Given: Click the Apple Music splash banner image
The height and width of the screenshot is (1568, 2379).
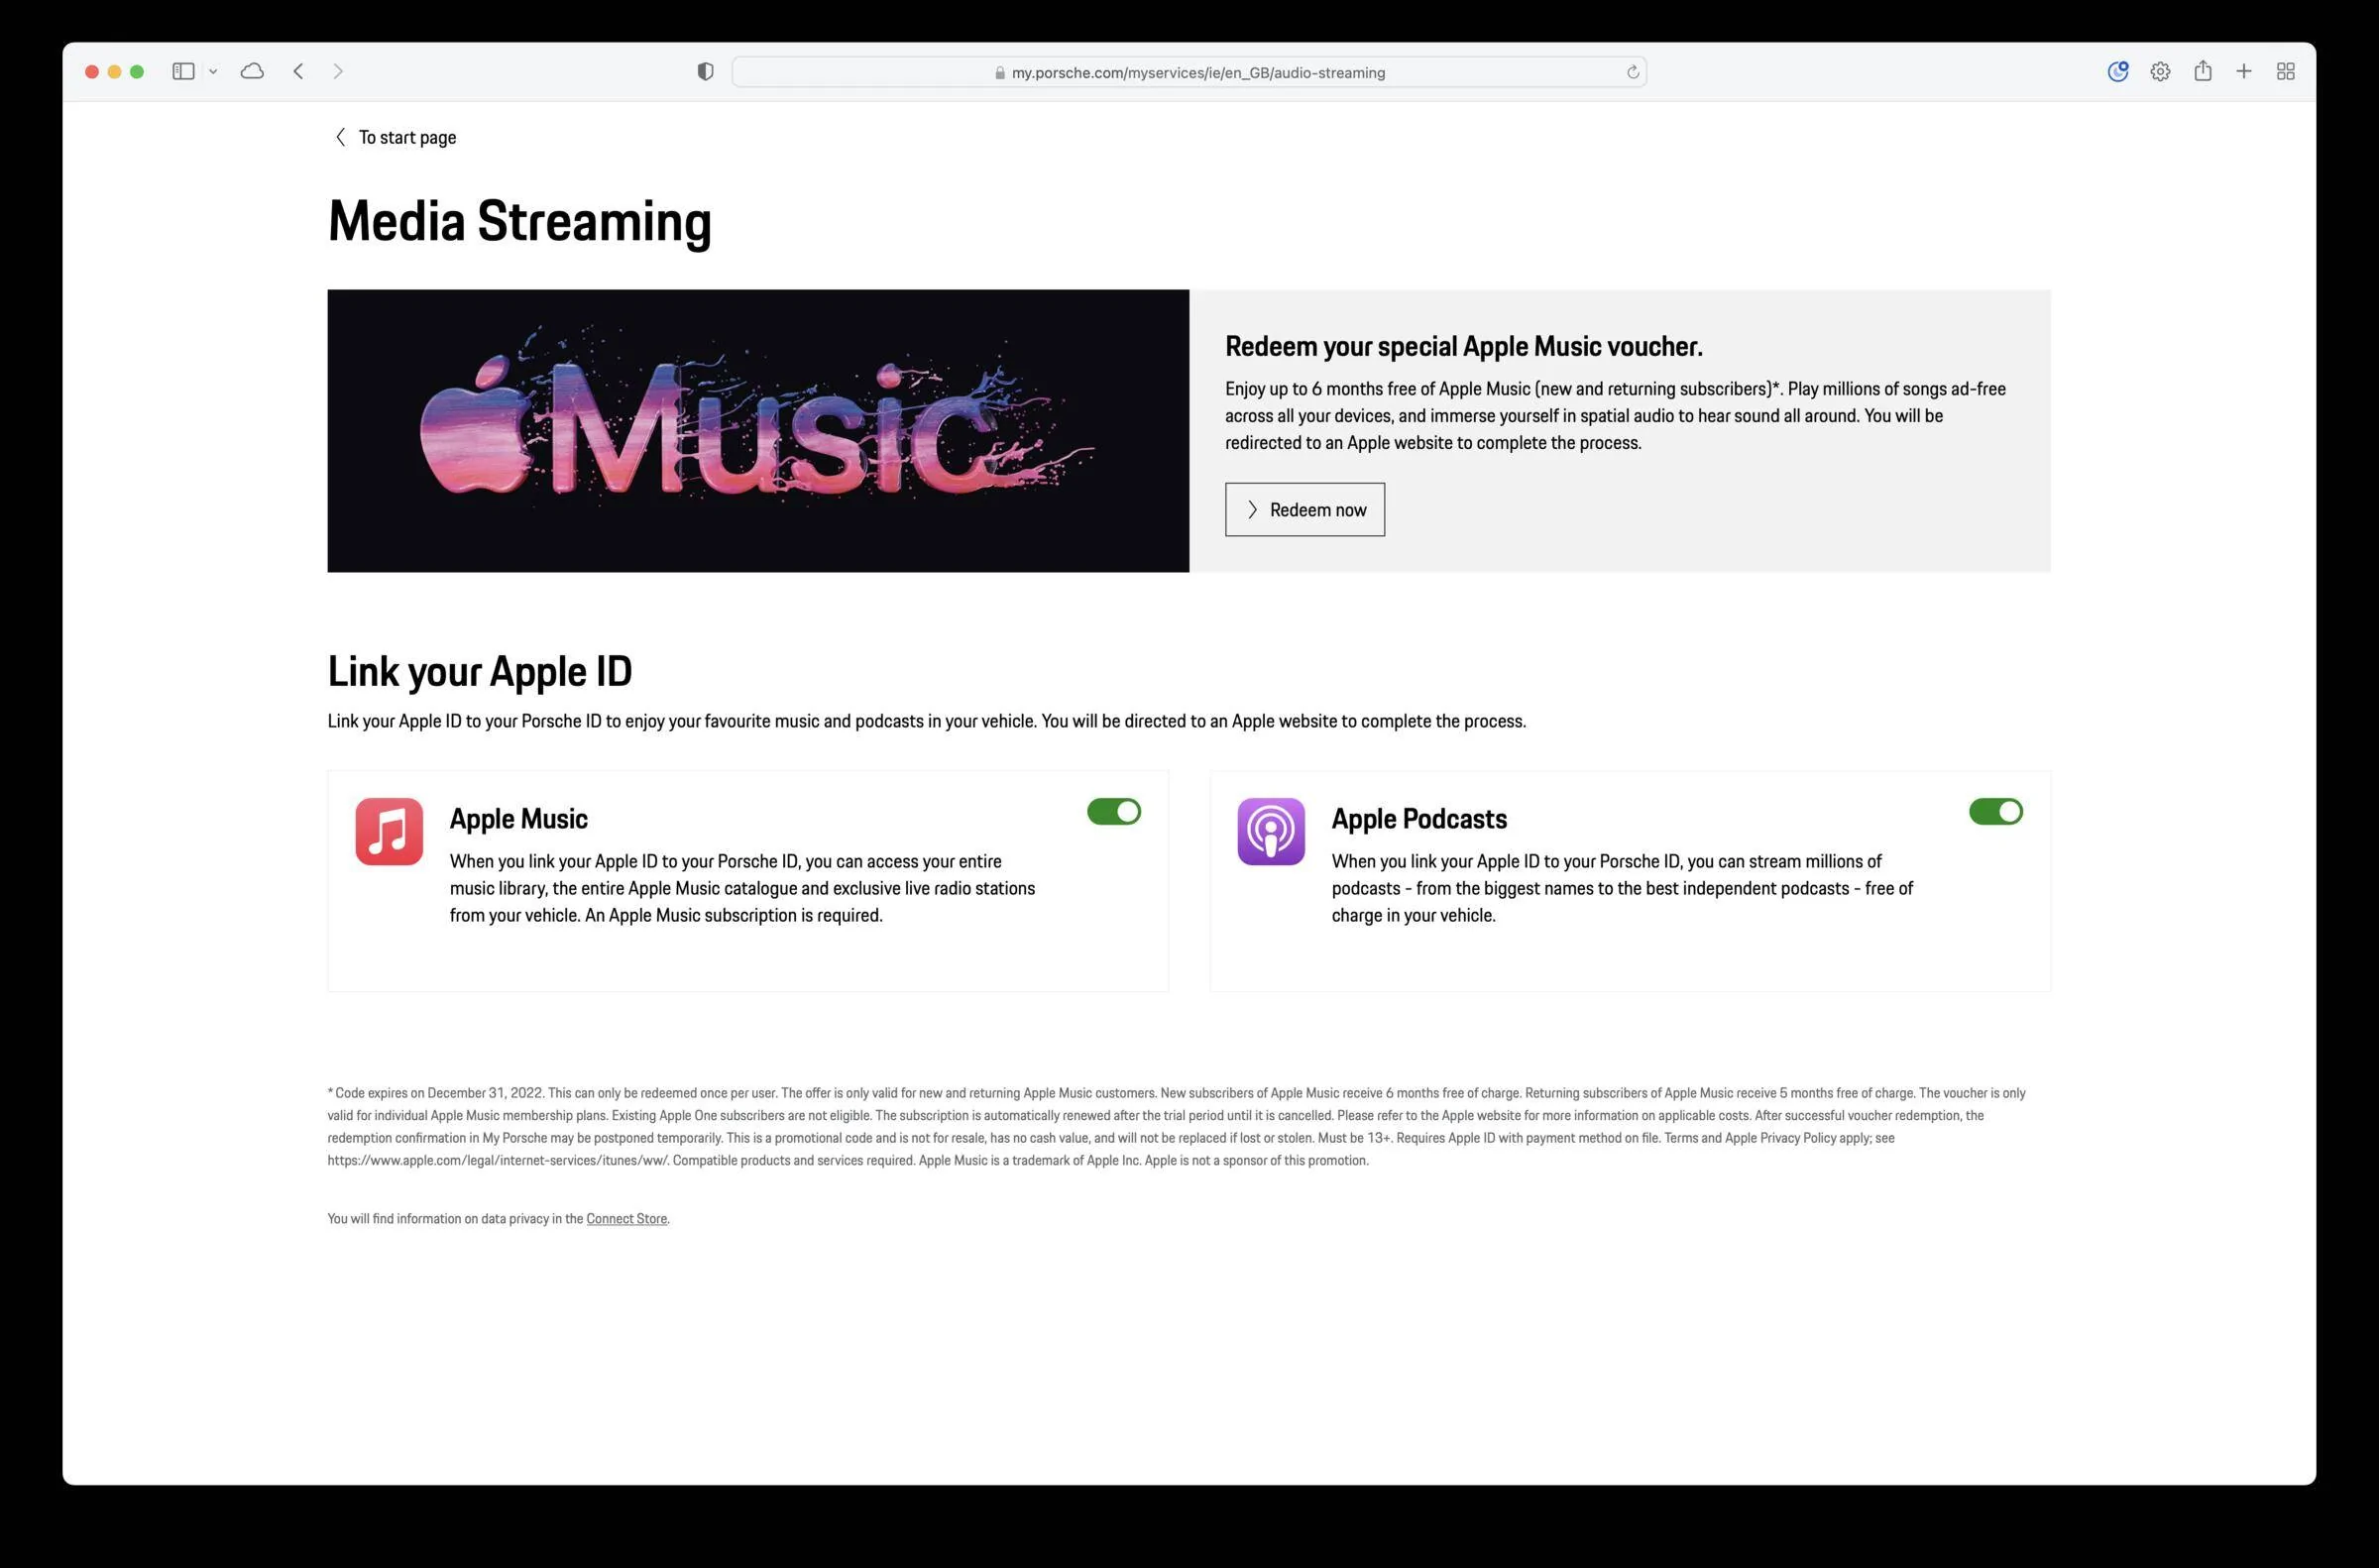Looking at the screenshot, I should point(758,431).
